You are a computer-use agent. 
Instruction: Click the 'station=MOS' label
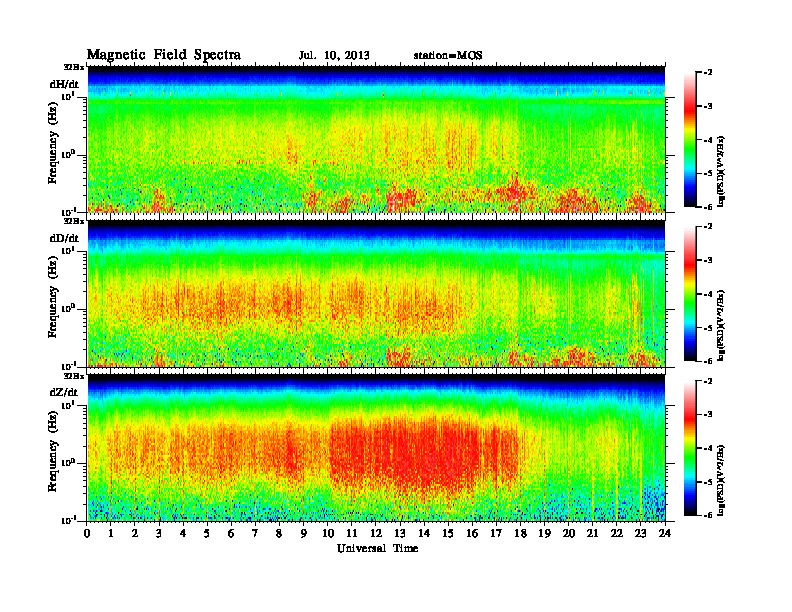[x=448, y=56]
